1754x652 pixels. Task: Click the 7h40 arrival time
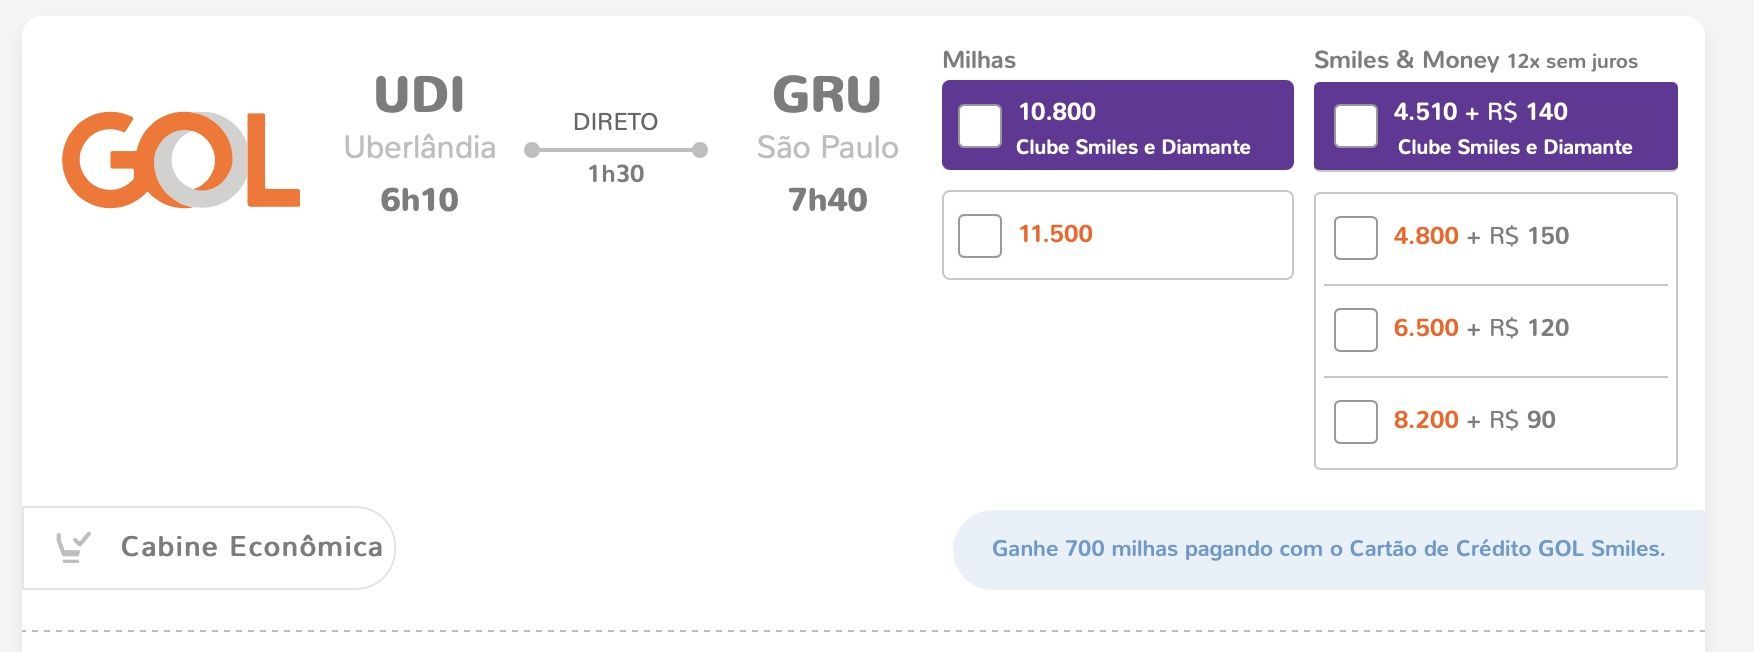click(x=827, y=200)
